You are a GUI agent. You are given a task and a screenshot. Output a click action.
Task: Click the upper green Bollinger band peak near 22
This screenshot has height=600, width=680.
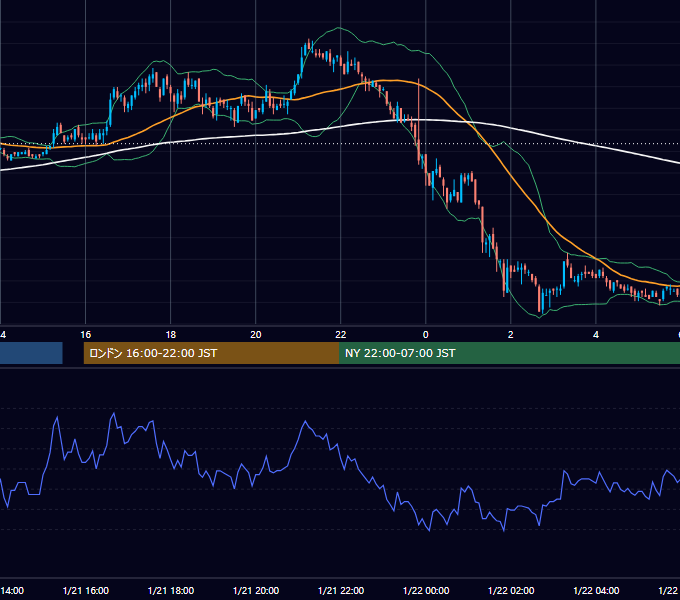(x=339, y=28)
